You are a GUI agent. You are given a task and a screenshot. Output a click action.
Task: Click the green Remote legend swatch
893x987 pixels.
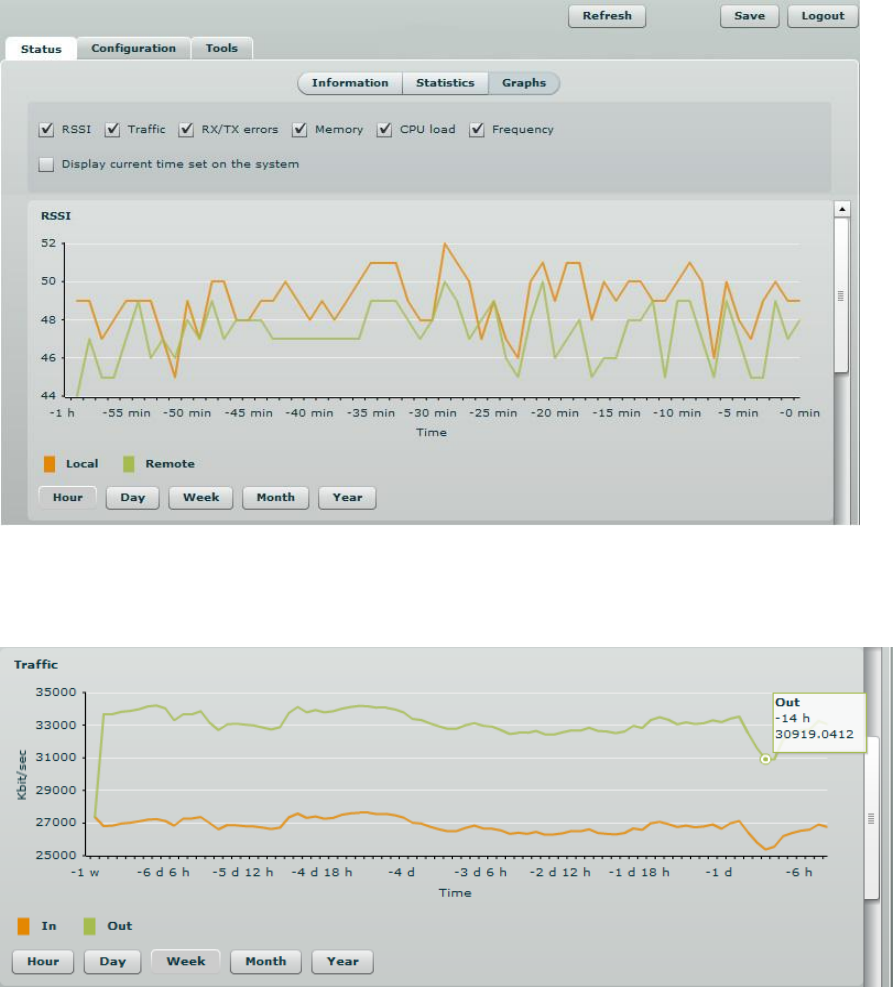pos(128,464)
